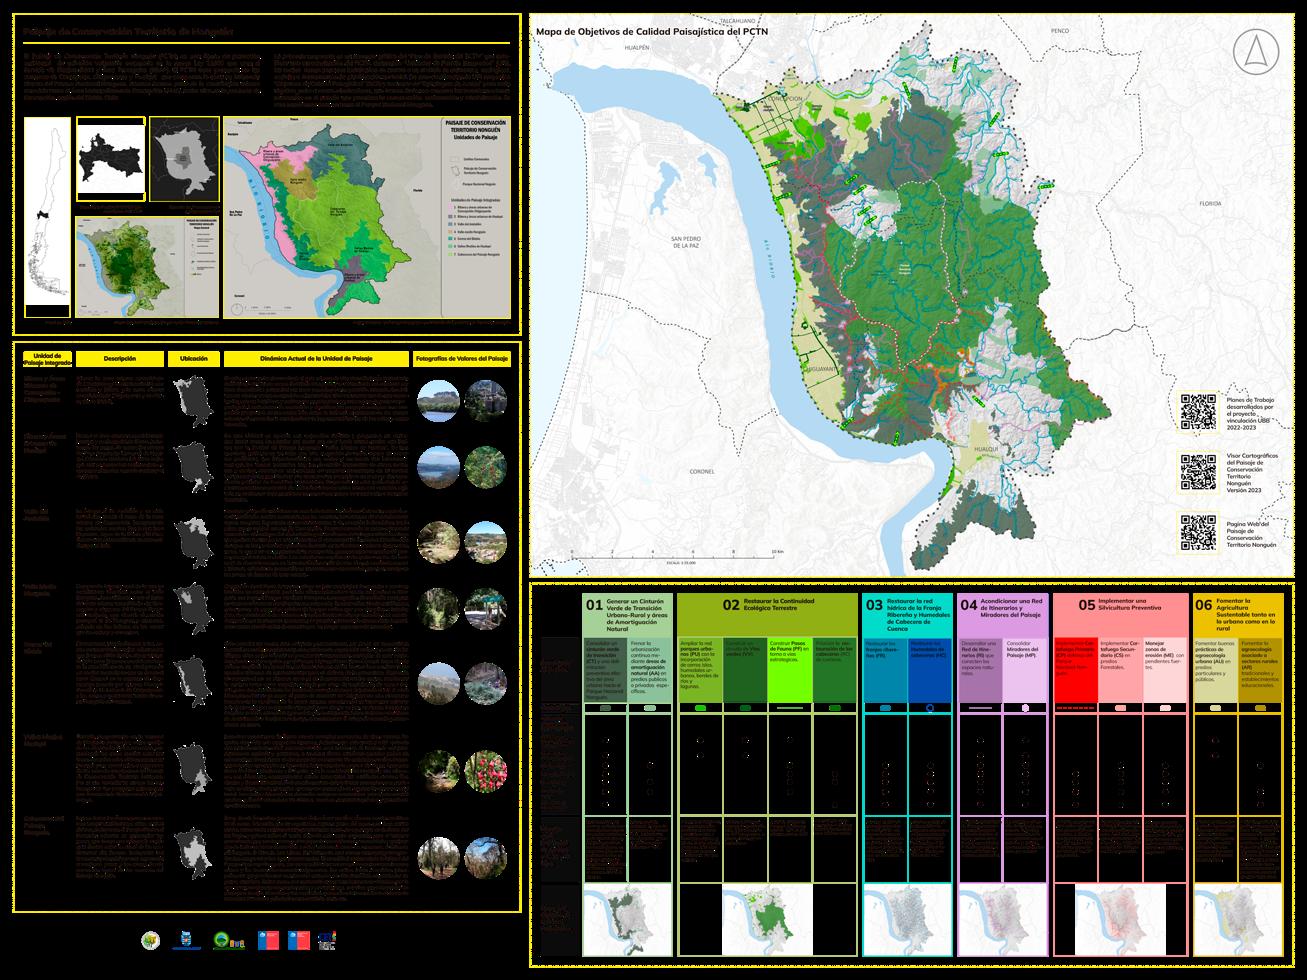The height and width of the screenshot is (980, 1307).
Task: Select the 'Descripción' column header
Action: tap(119, 358)
